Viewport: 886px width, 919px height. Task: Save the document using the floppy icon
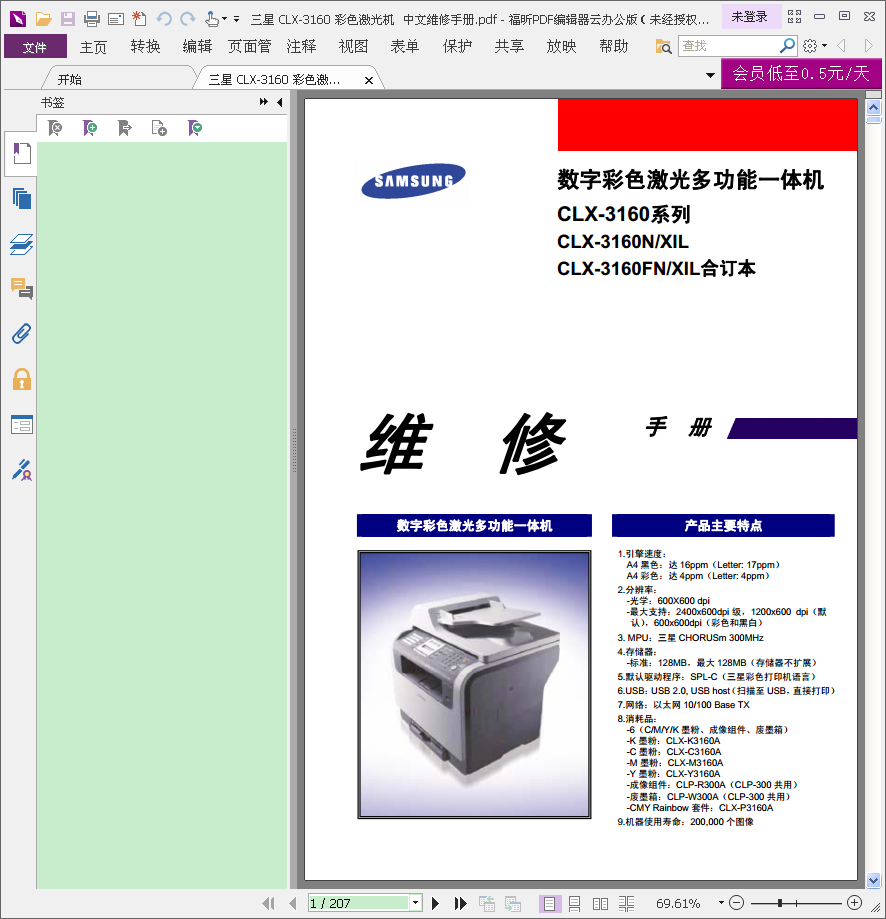pyautogui.click(x=68, y=19)
